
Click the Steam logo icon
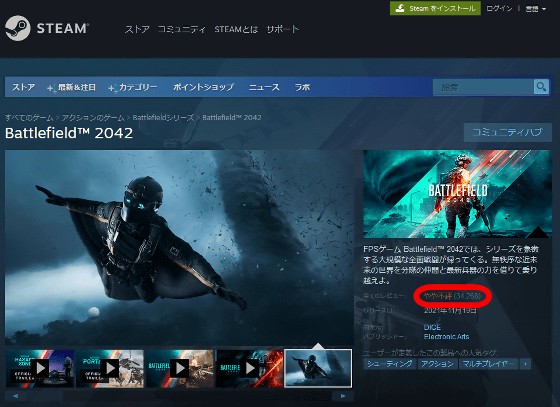coord(18,28)
